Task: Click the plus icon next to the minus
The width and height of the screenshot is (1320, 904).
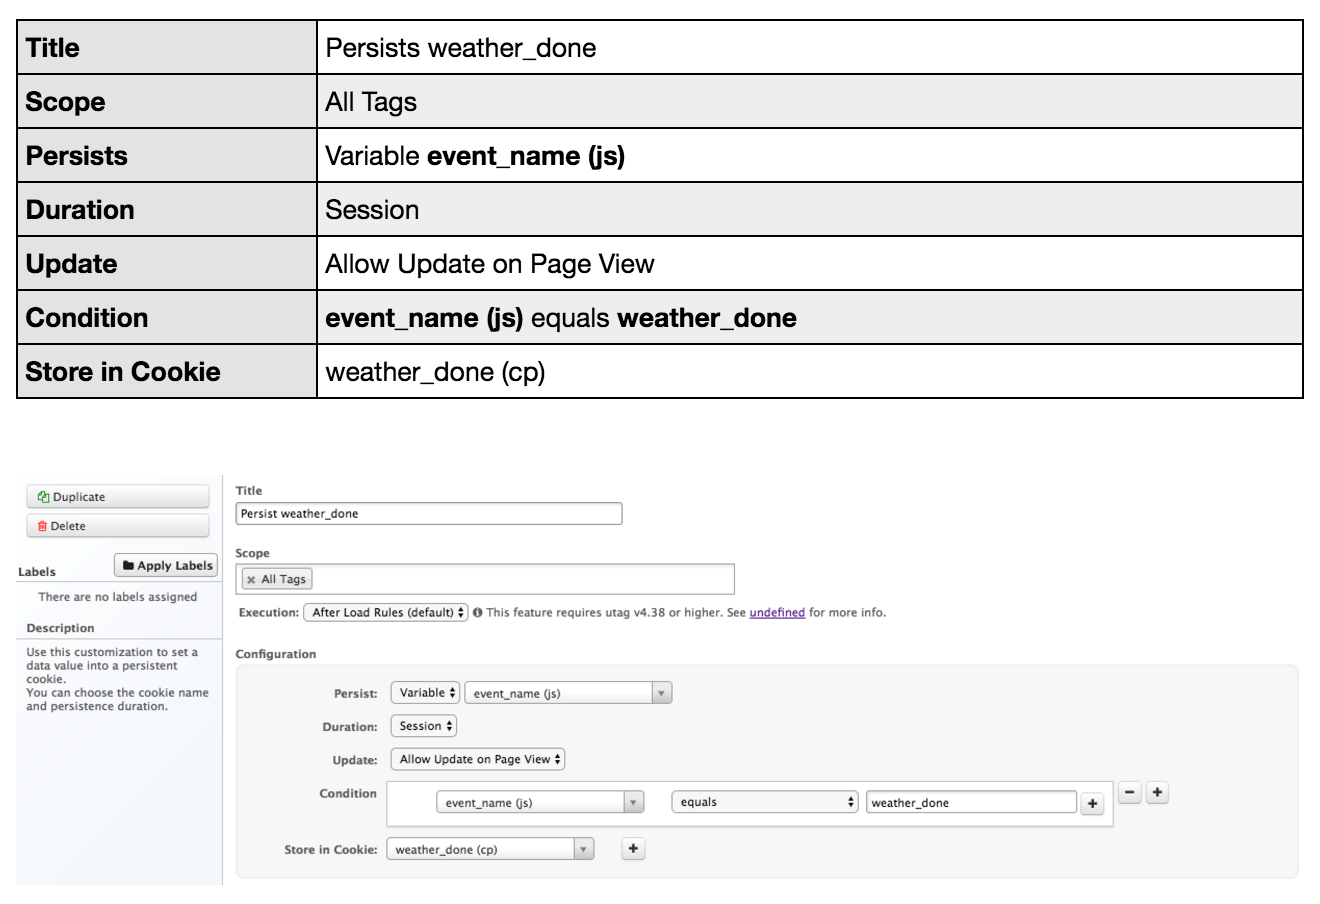Action: (1157, 793)
